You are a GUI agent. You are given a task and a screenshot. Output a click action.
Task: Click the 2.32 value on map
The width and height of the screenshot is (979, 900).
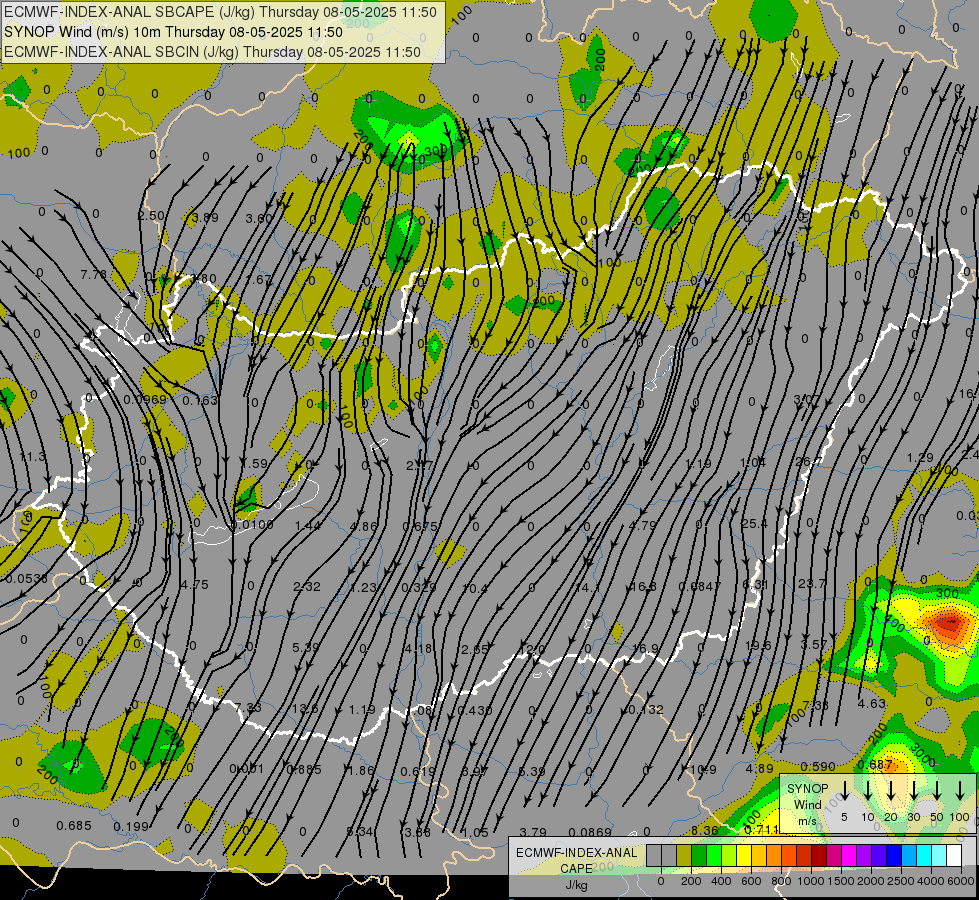(307, 586)
